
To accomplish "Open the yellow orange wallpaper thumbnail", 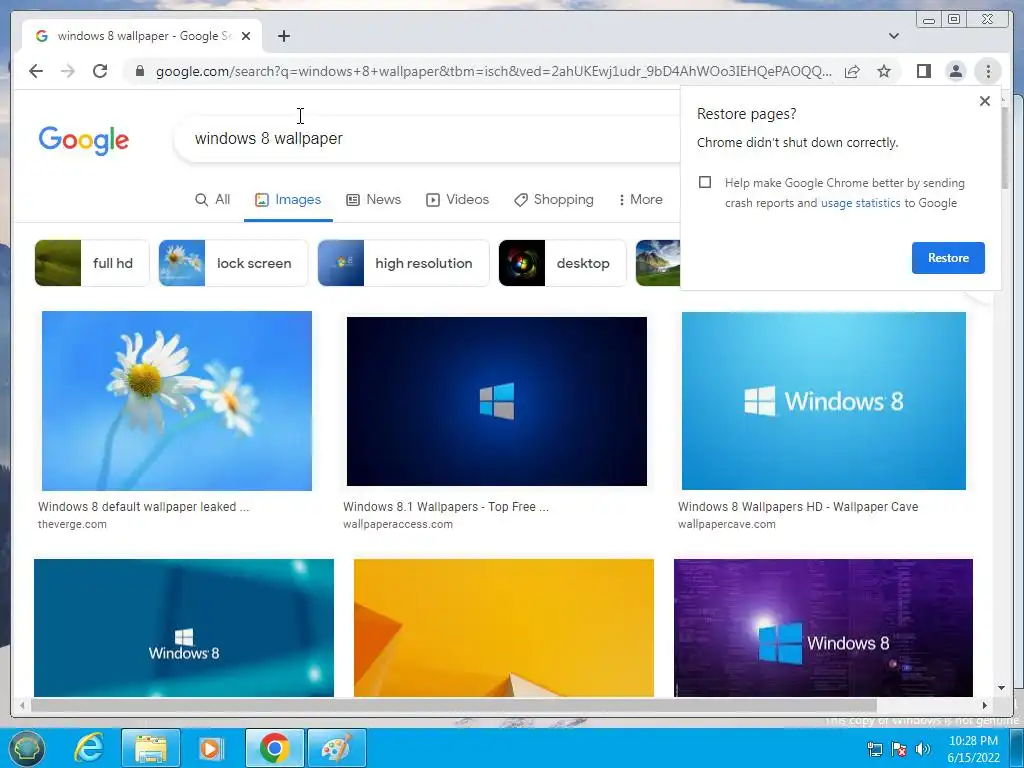I will pyautogui.click(x=504, y=628).
